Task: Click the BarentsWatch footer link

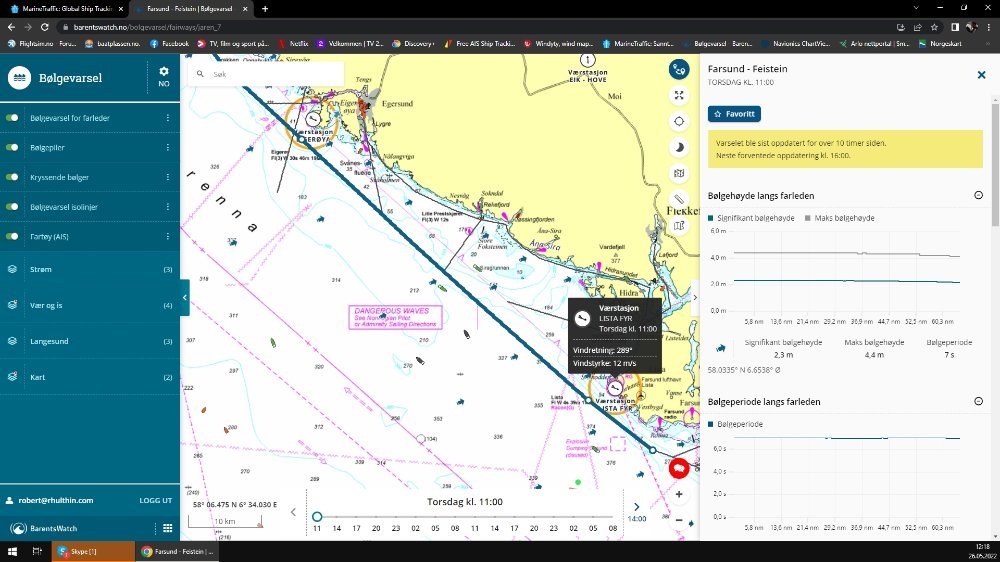Action: [x=45, y=528]
